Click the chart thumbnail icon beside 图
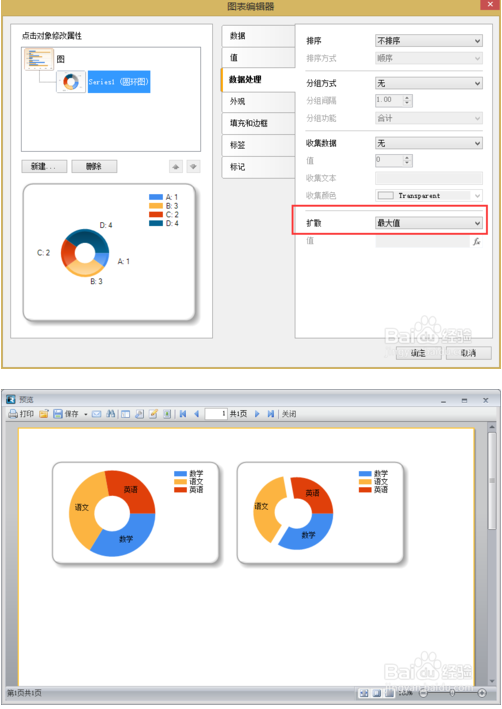502x709 pixels. point(39,59)
